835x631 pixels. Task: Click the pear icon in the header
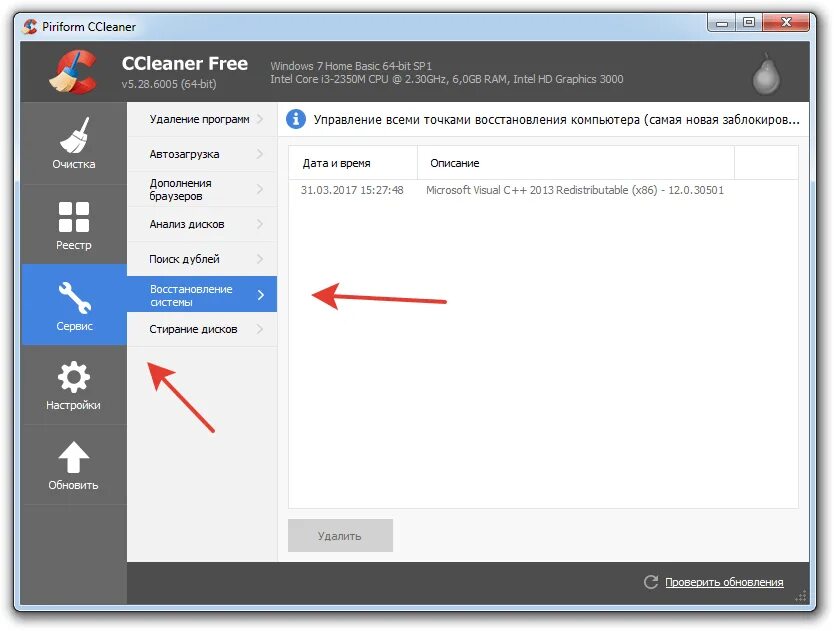766,73
